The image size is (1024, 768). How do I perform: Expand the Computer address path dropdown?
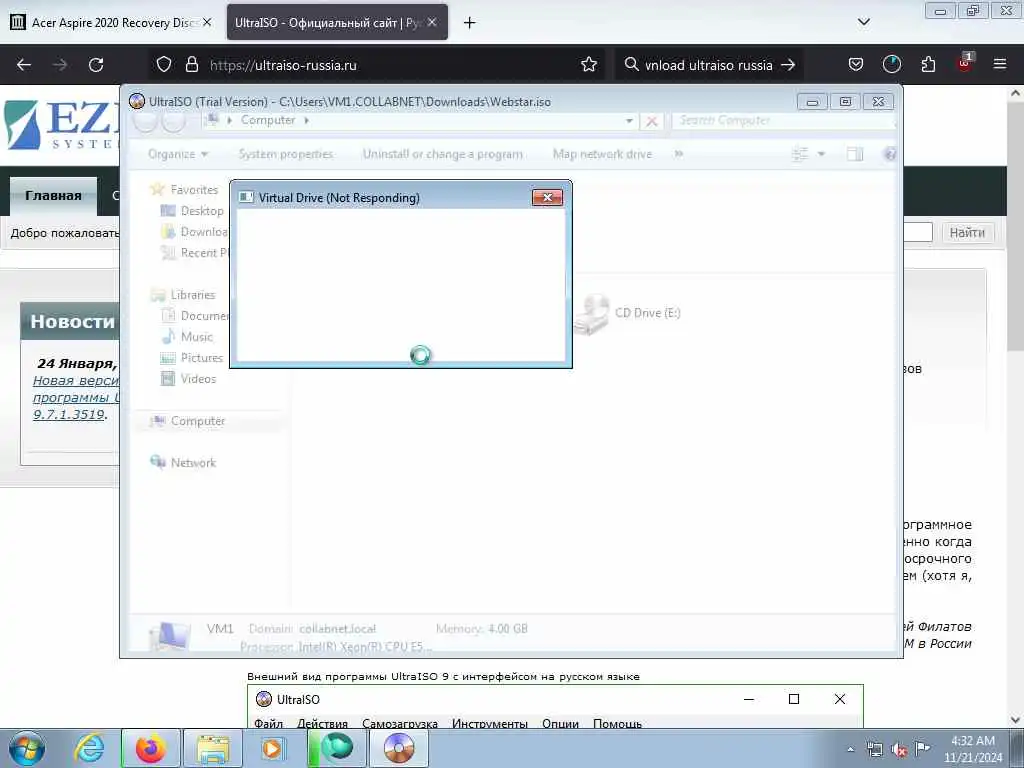pyautogui.click(x=629, y=121)
